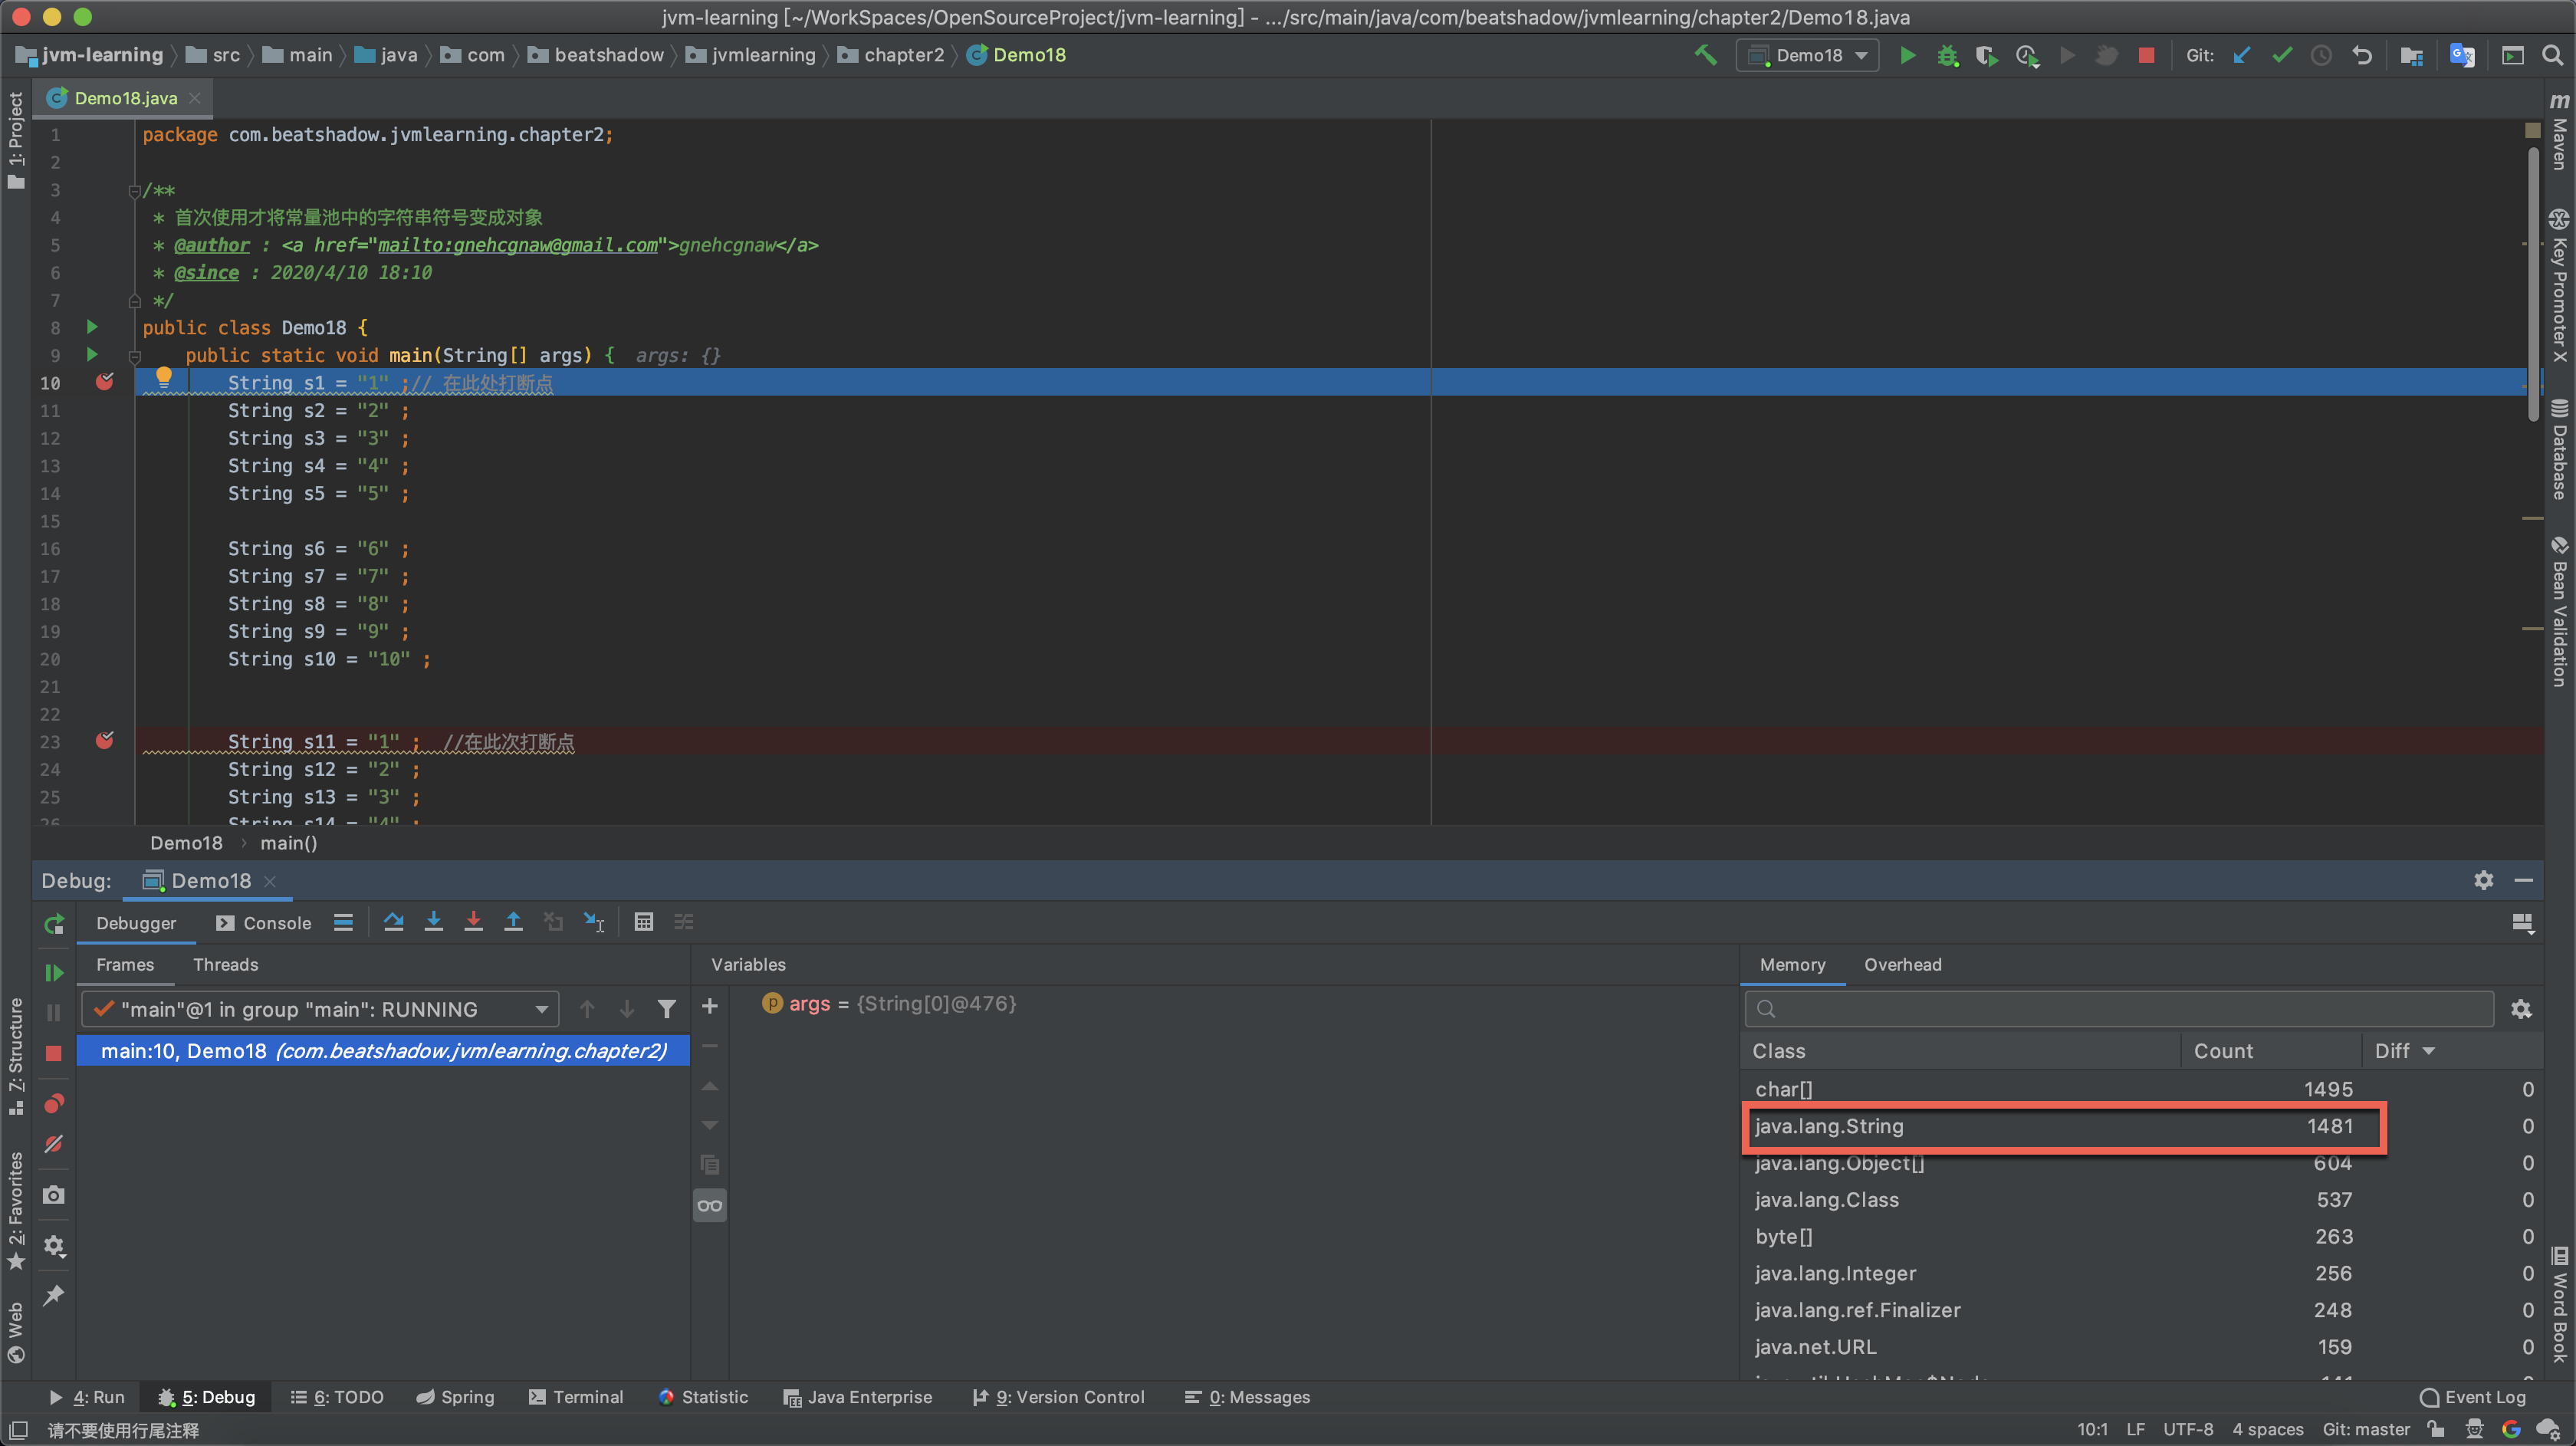2576x1446 pixels.
Task: Toggle the Mute Breakpoints button
Action: (x=54, y=1144)
